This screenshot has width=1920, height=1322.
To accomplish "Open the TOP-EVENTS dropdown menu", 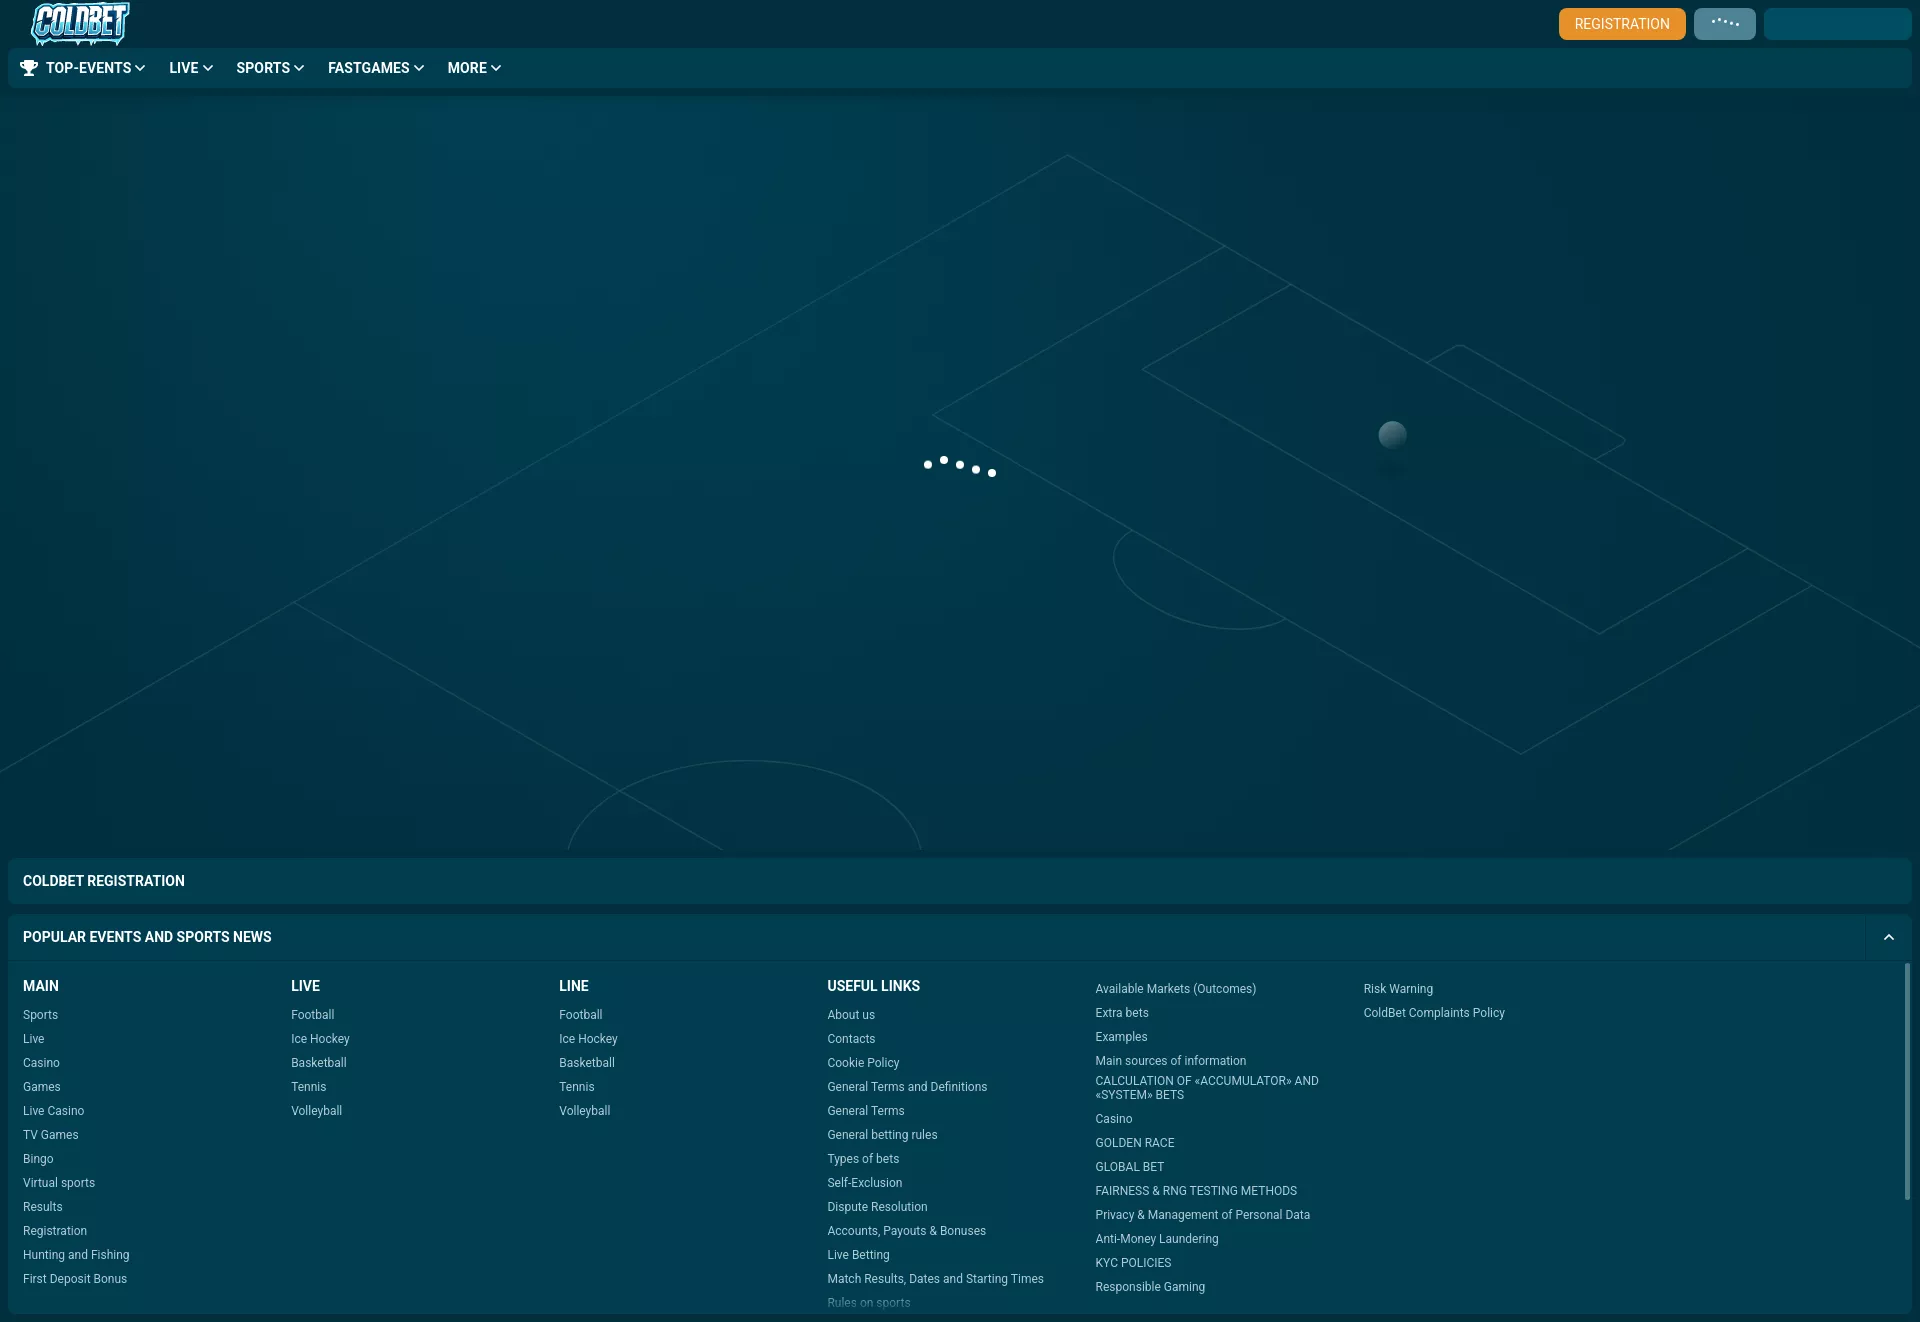I will [95, 68].
